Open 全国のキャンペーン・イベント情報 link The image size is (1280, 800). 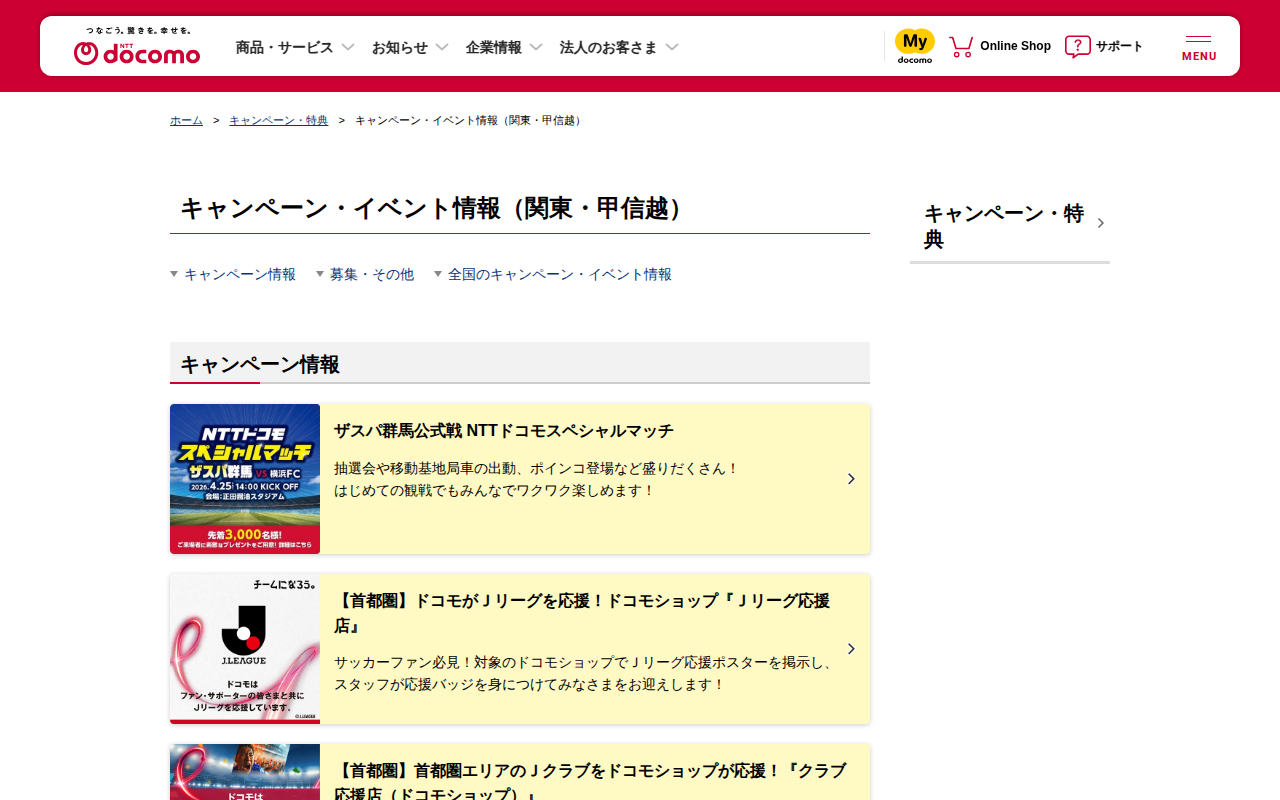point(560,274)
